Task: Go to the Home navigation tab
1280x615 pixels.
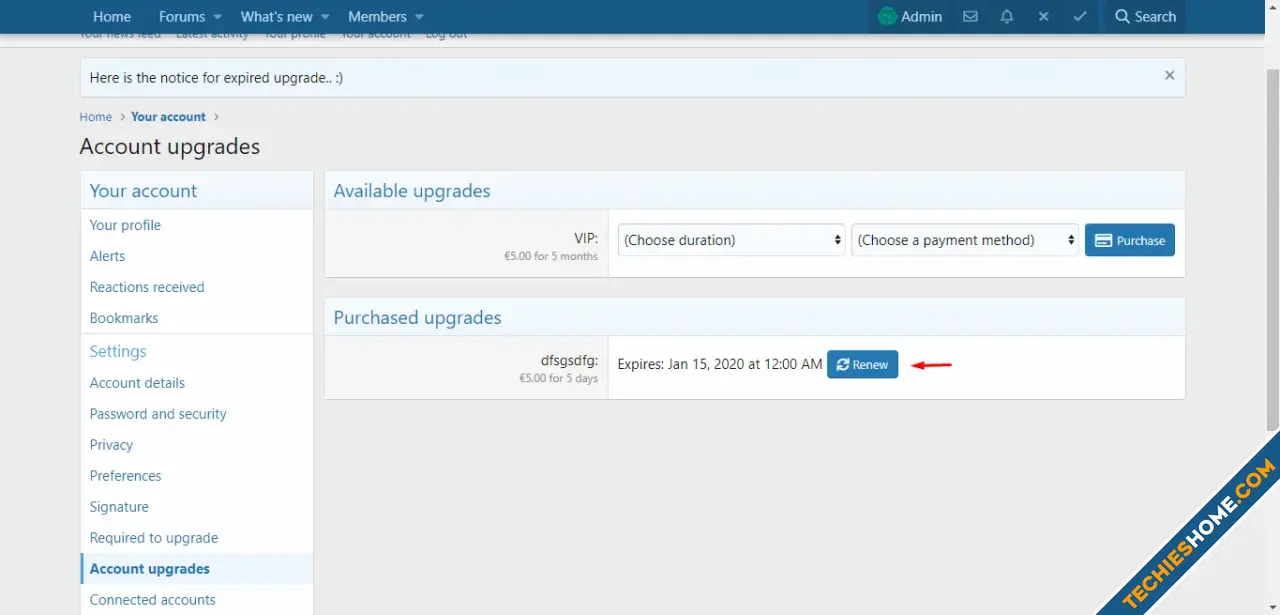Action: tap(112, 17)
